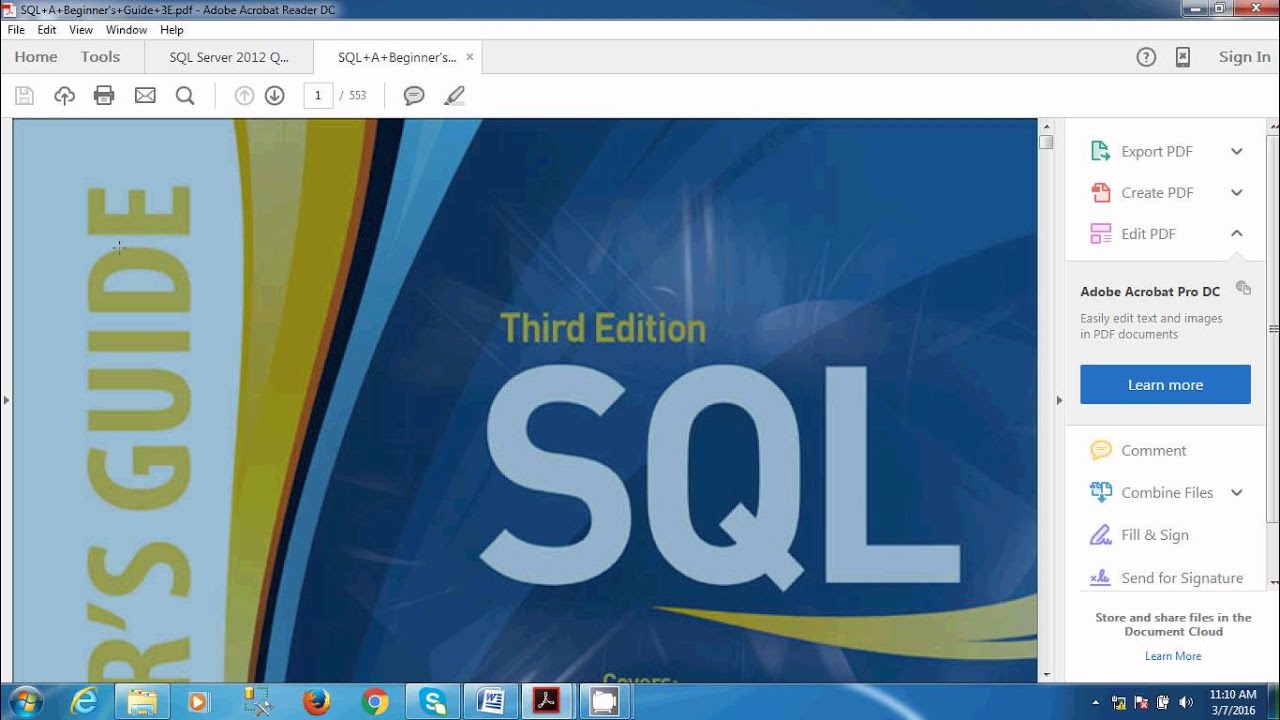The width and height of the screenshot is (1280, 720).
Task: Open the Help question mark icon
Action: pos(1147,57)
